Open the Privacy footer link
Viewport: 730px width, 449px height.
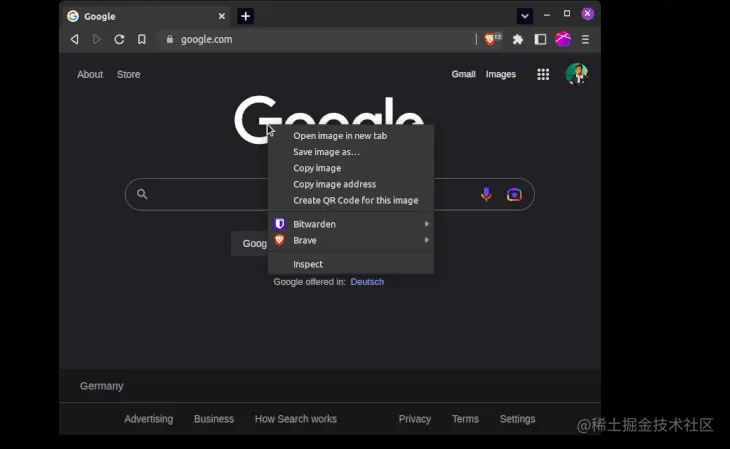pyautogui.click(x=414, y=419)
